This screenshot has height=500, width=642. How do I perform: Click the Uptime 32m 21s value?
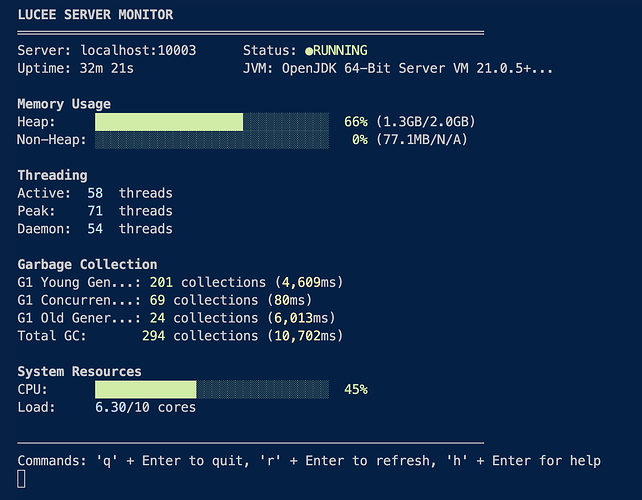pos(133,68)
